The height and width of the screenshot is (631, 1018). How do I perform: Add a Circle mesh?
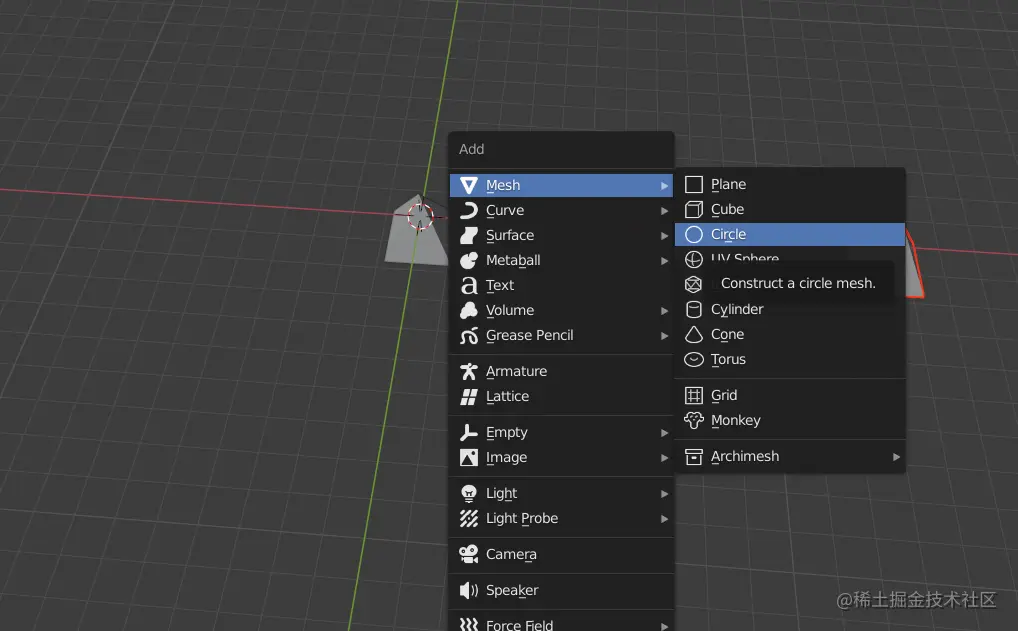click(x=790, y=234)
